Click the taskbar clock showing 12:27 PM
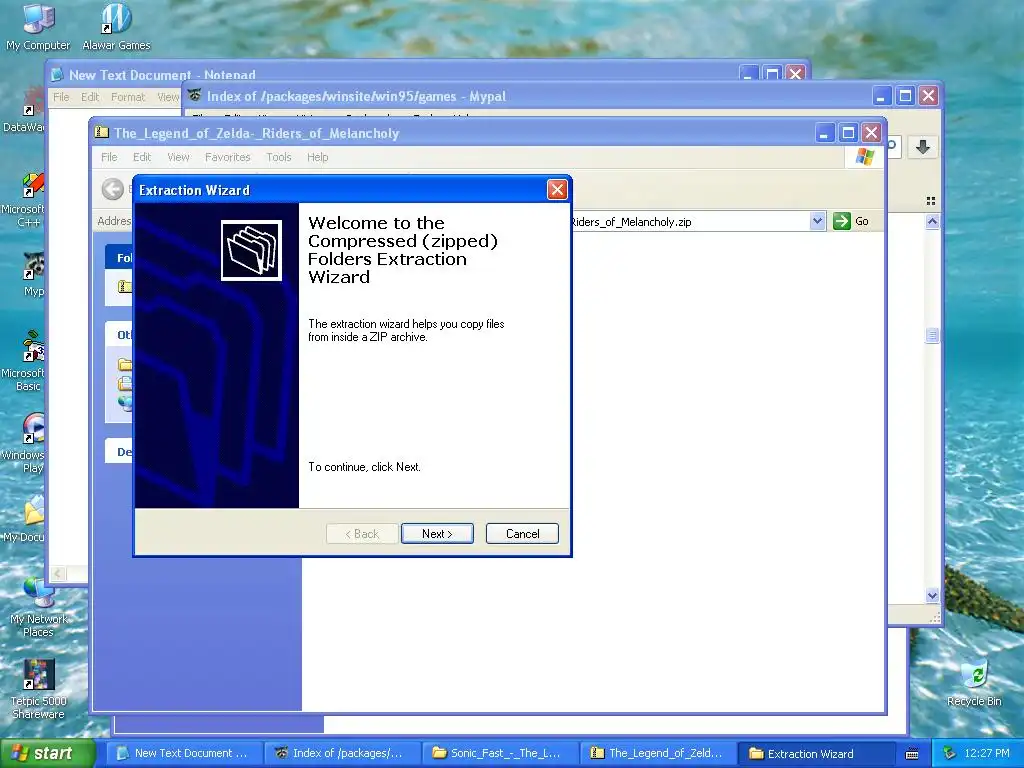 click(987, 753)
